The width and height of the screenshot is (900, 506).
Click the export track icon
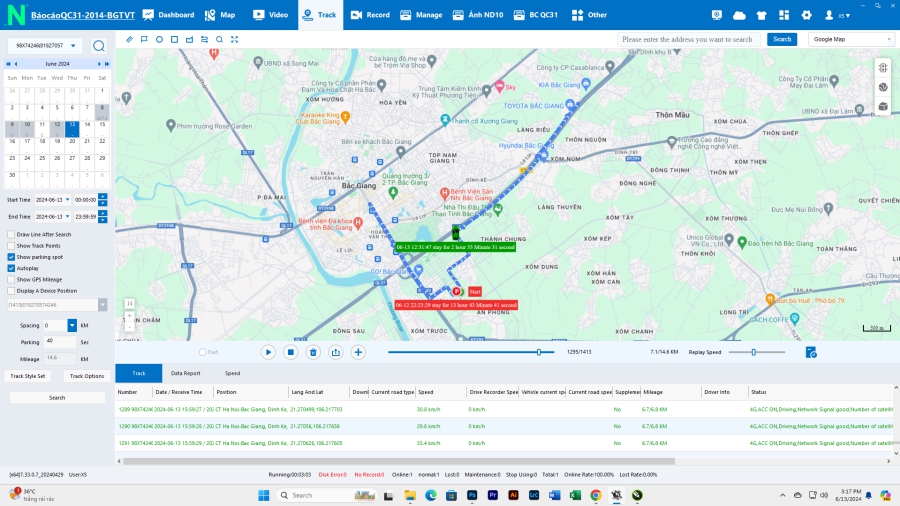point(335,352)
